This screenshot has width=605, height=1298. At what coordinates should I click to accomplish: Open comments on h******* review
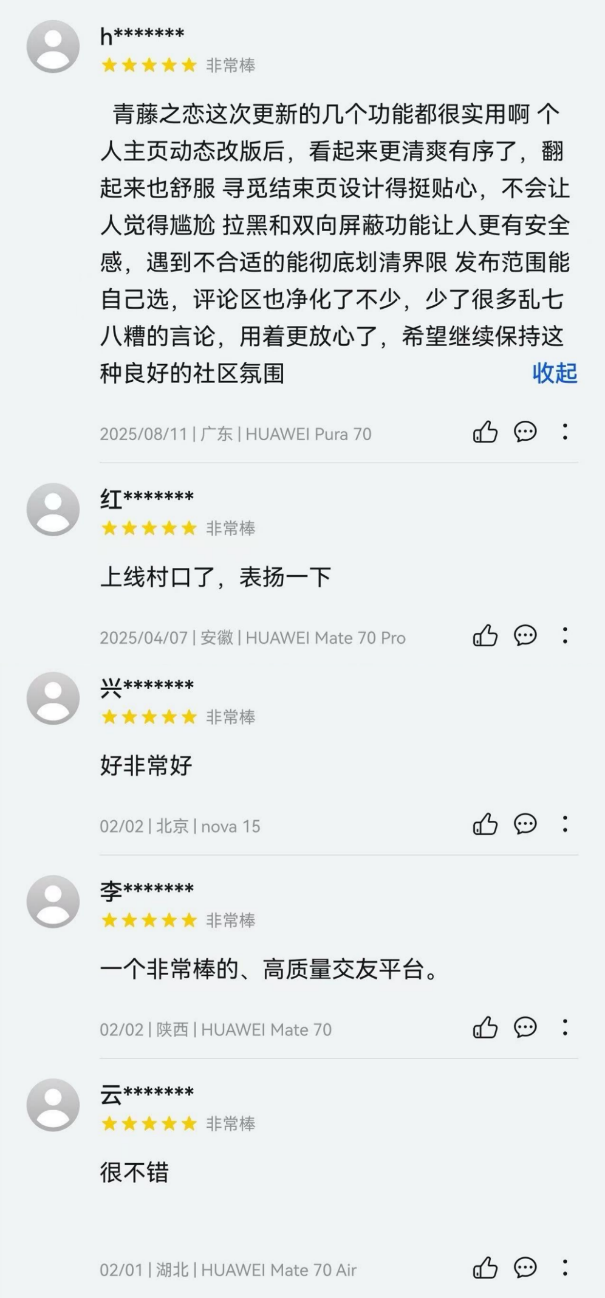point(525,432)
